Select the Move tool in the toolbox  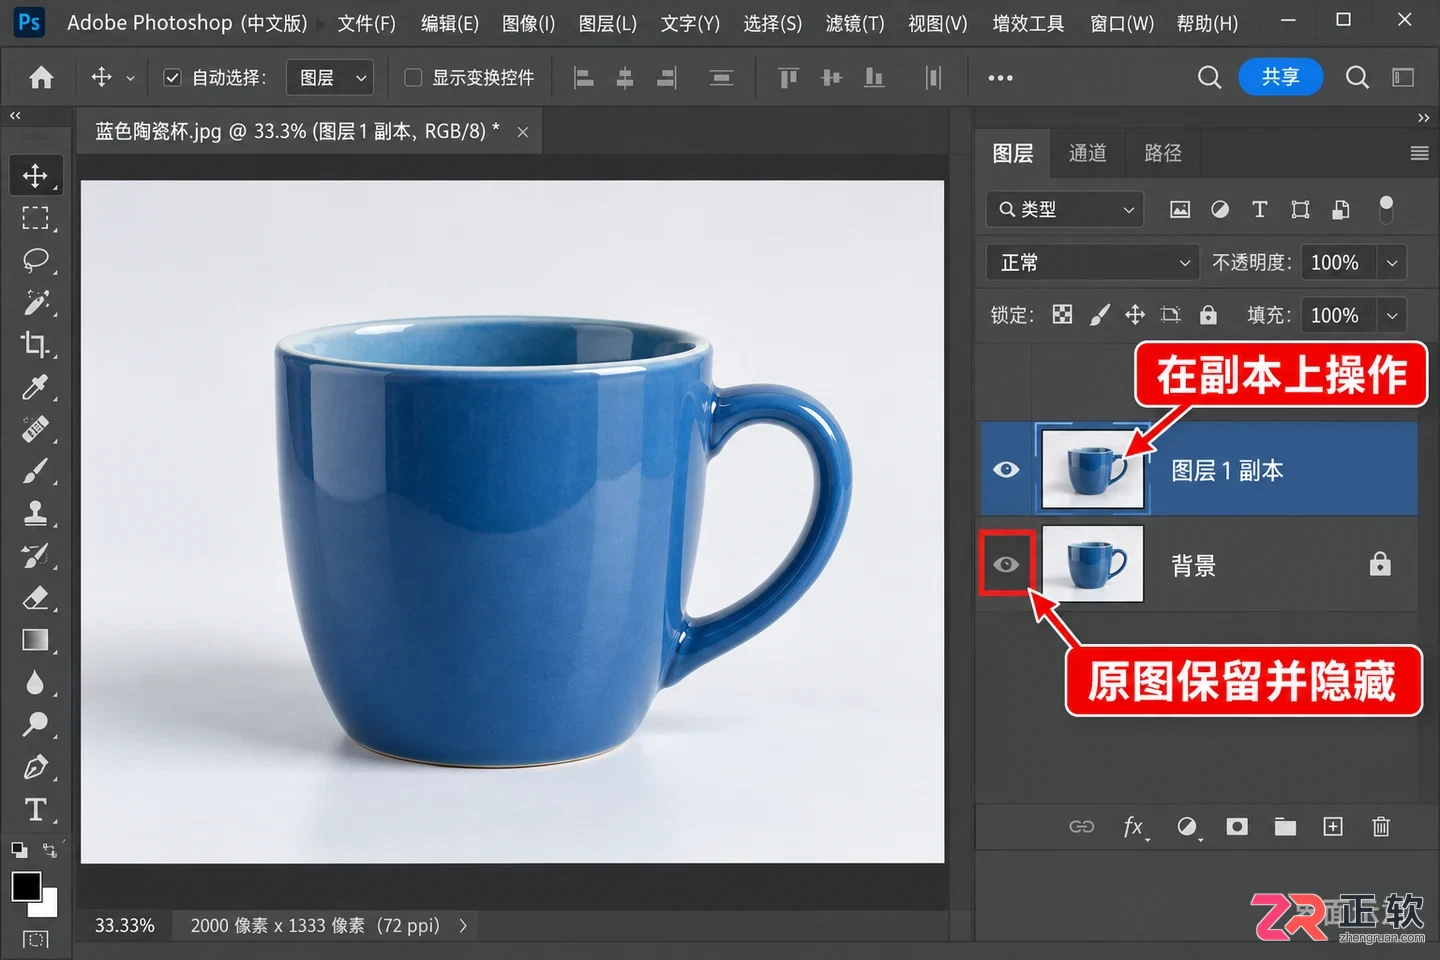[x=35, y=175]
